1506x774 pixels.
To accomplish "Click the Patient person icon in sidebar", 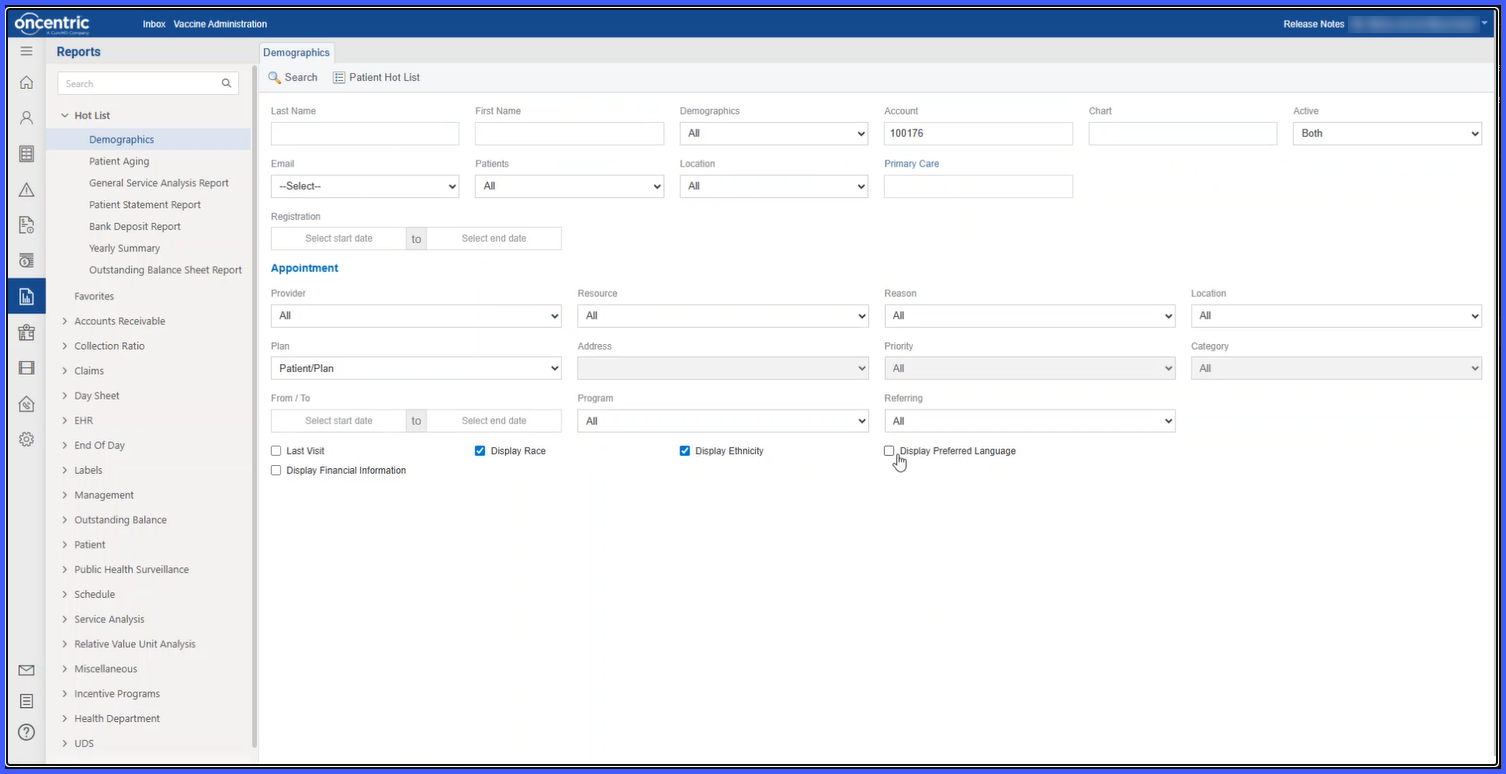I will point(27,118).
